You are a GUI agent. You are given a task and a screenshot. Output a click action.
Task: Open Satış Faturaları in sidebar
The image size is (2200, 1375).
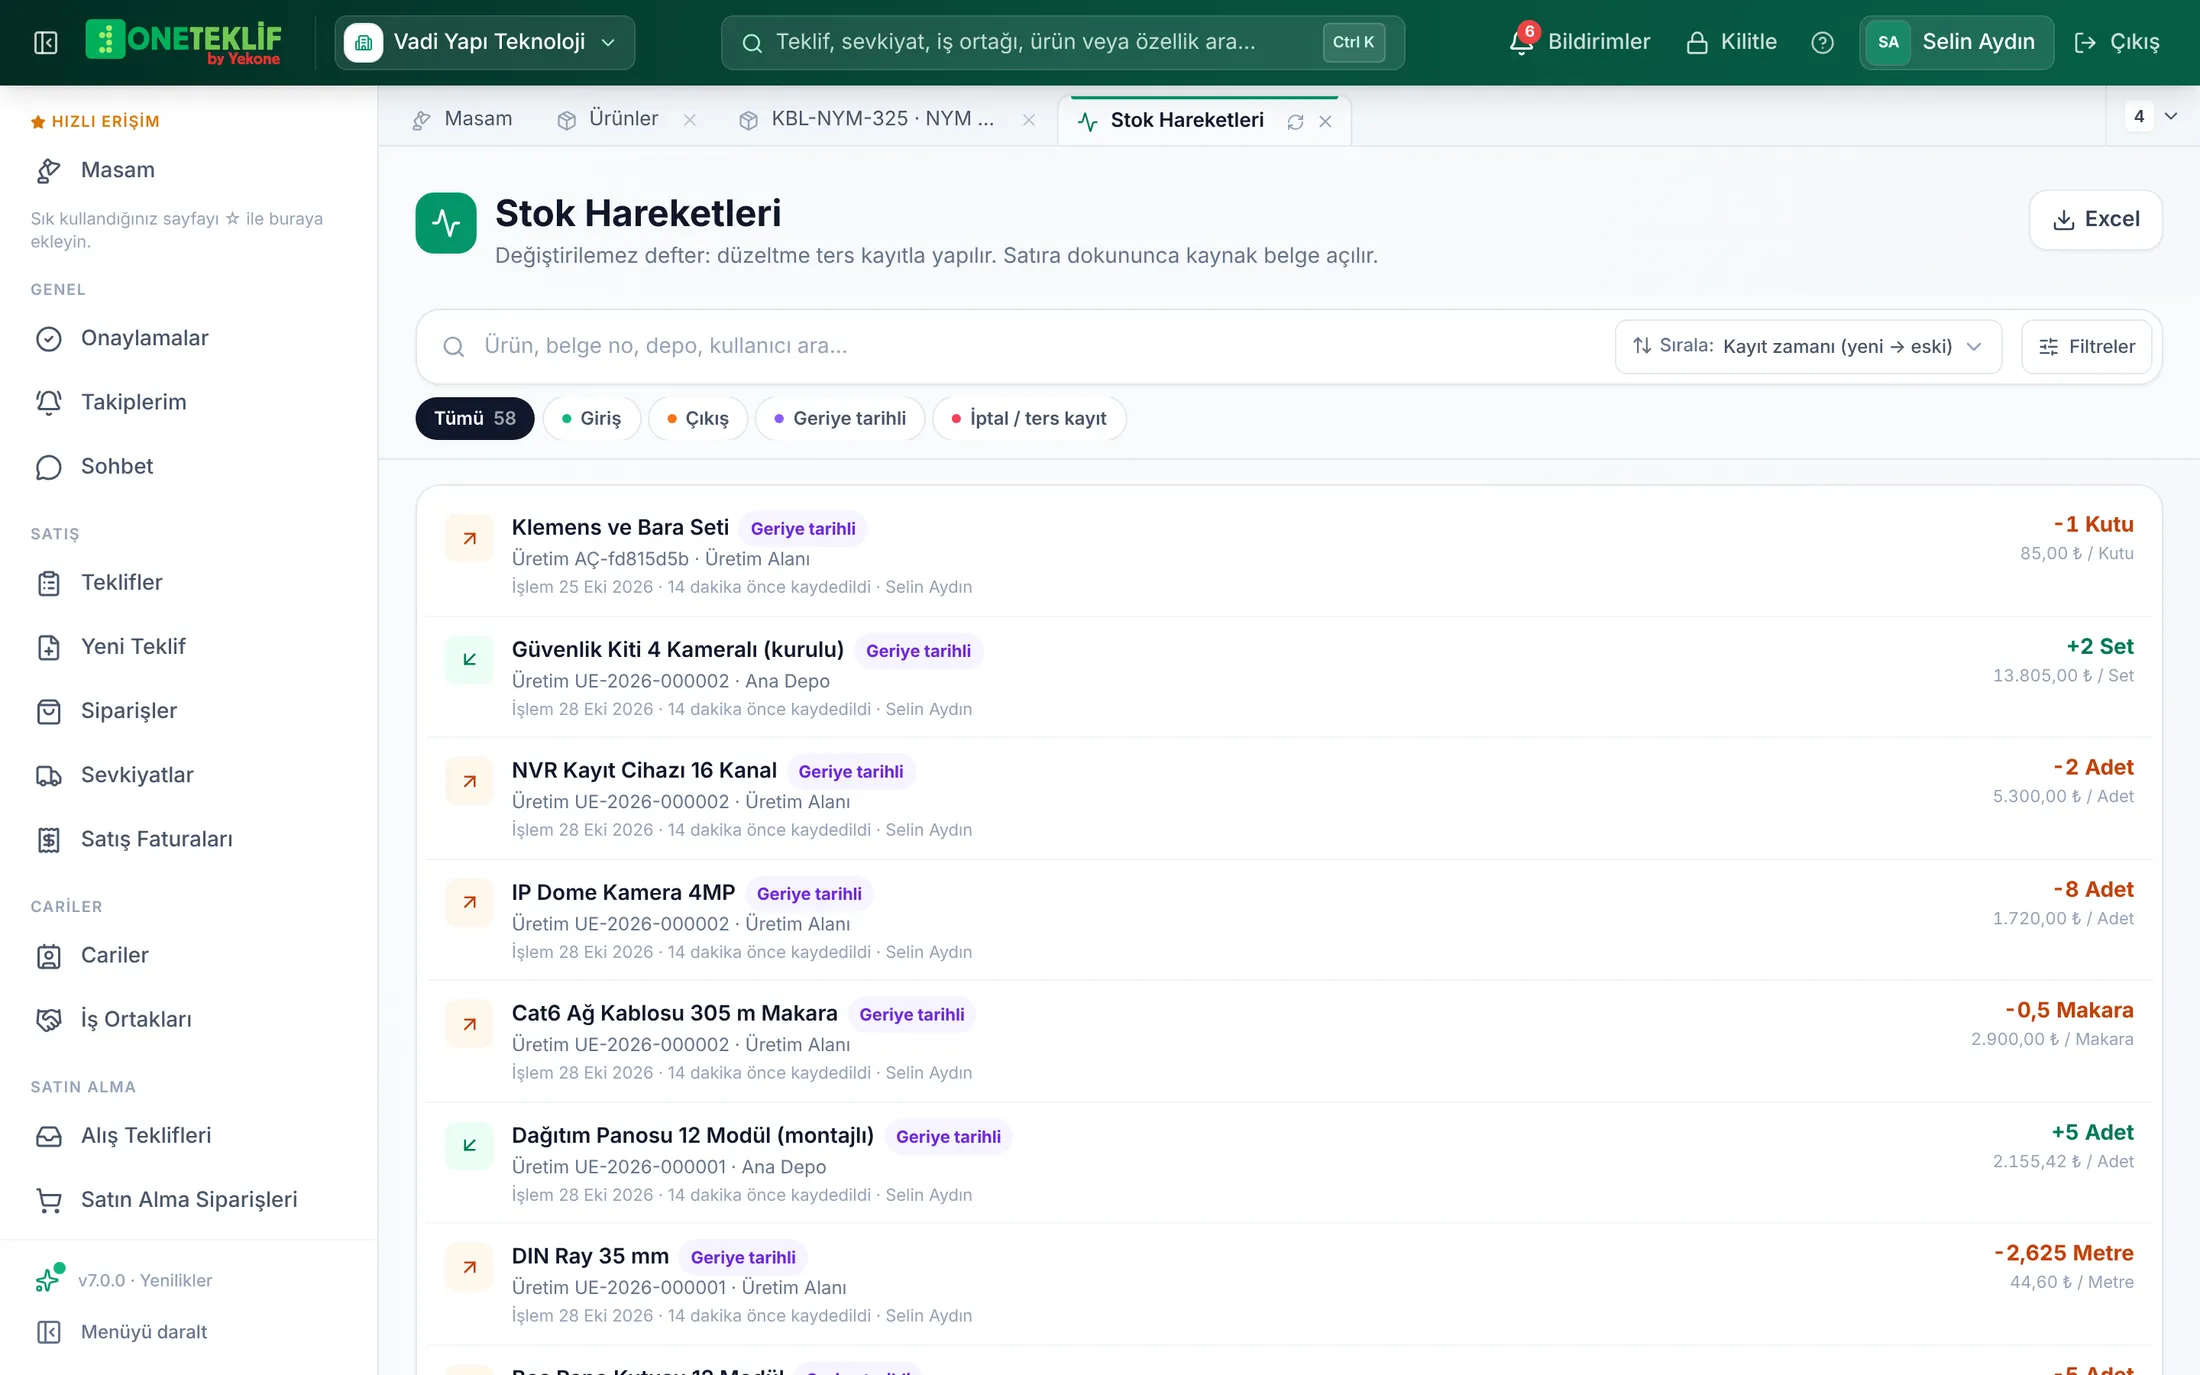click(x=189, y=839)
